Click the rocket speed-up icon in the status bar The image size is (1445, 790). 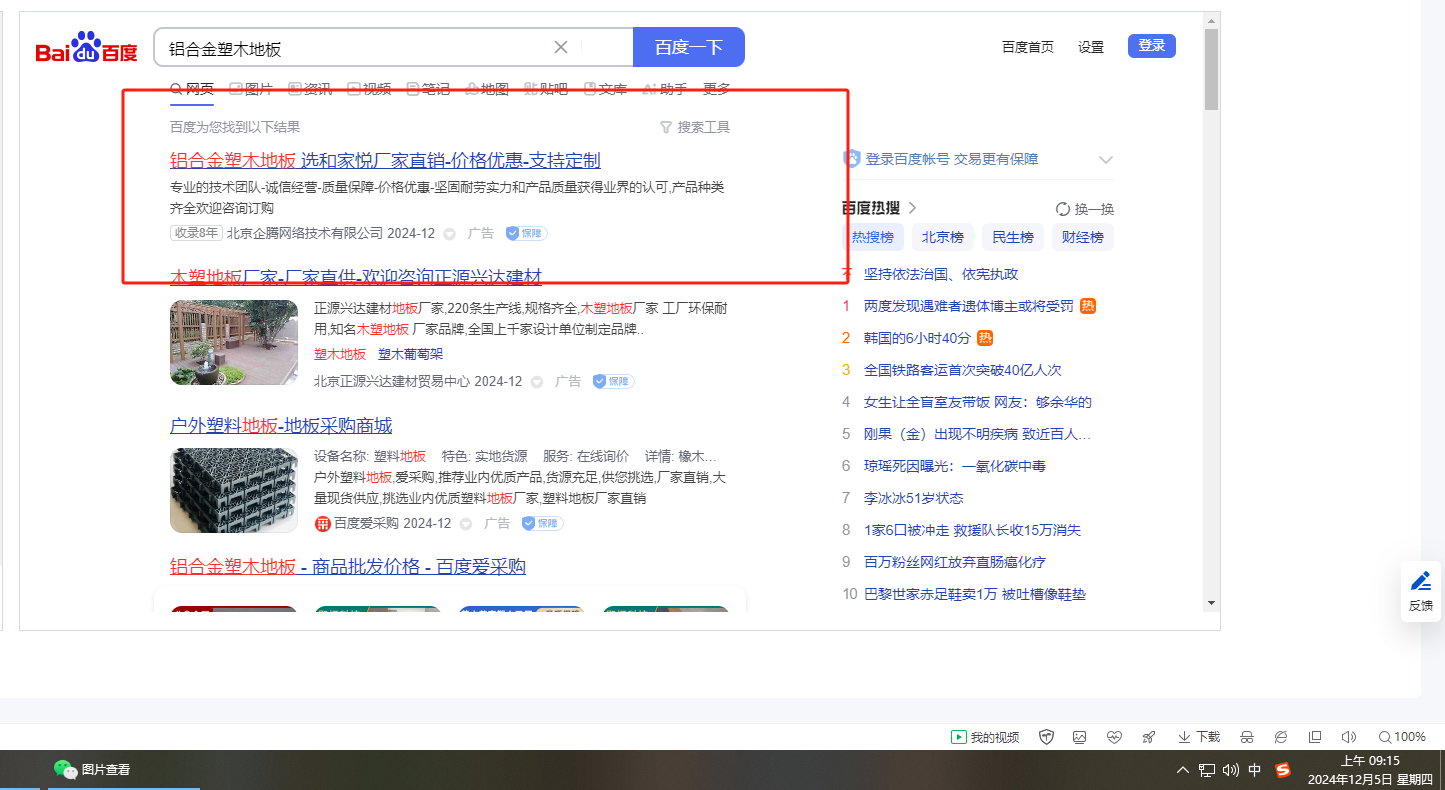point(1149,737)
